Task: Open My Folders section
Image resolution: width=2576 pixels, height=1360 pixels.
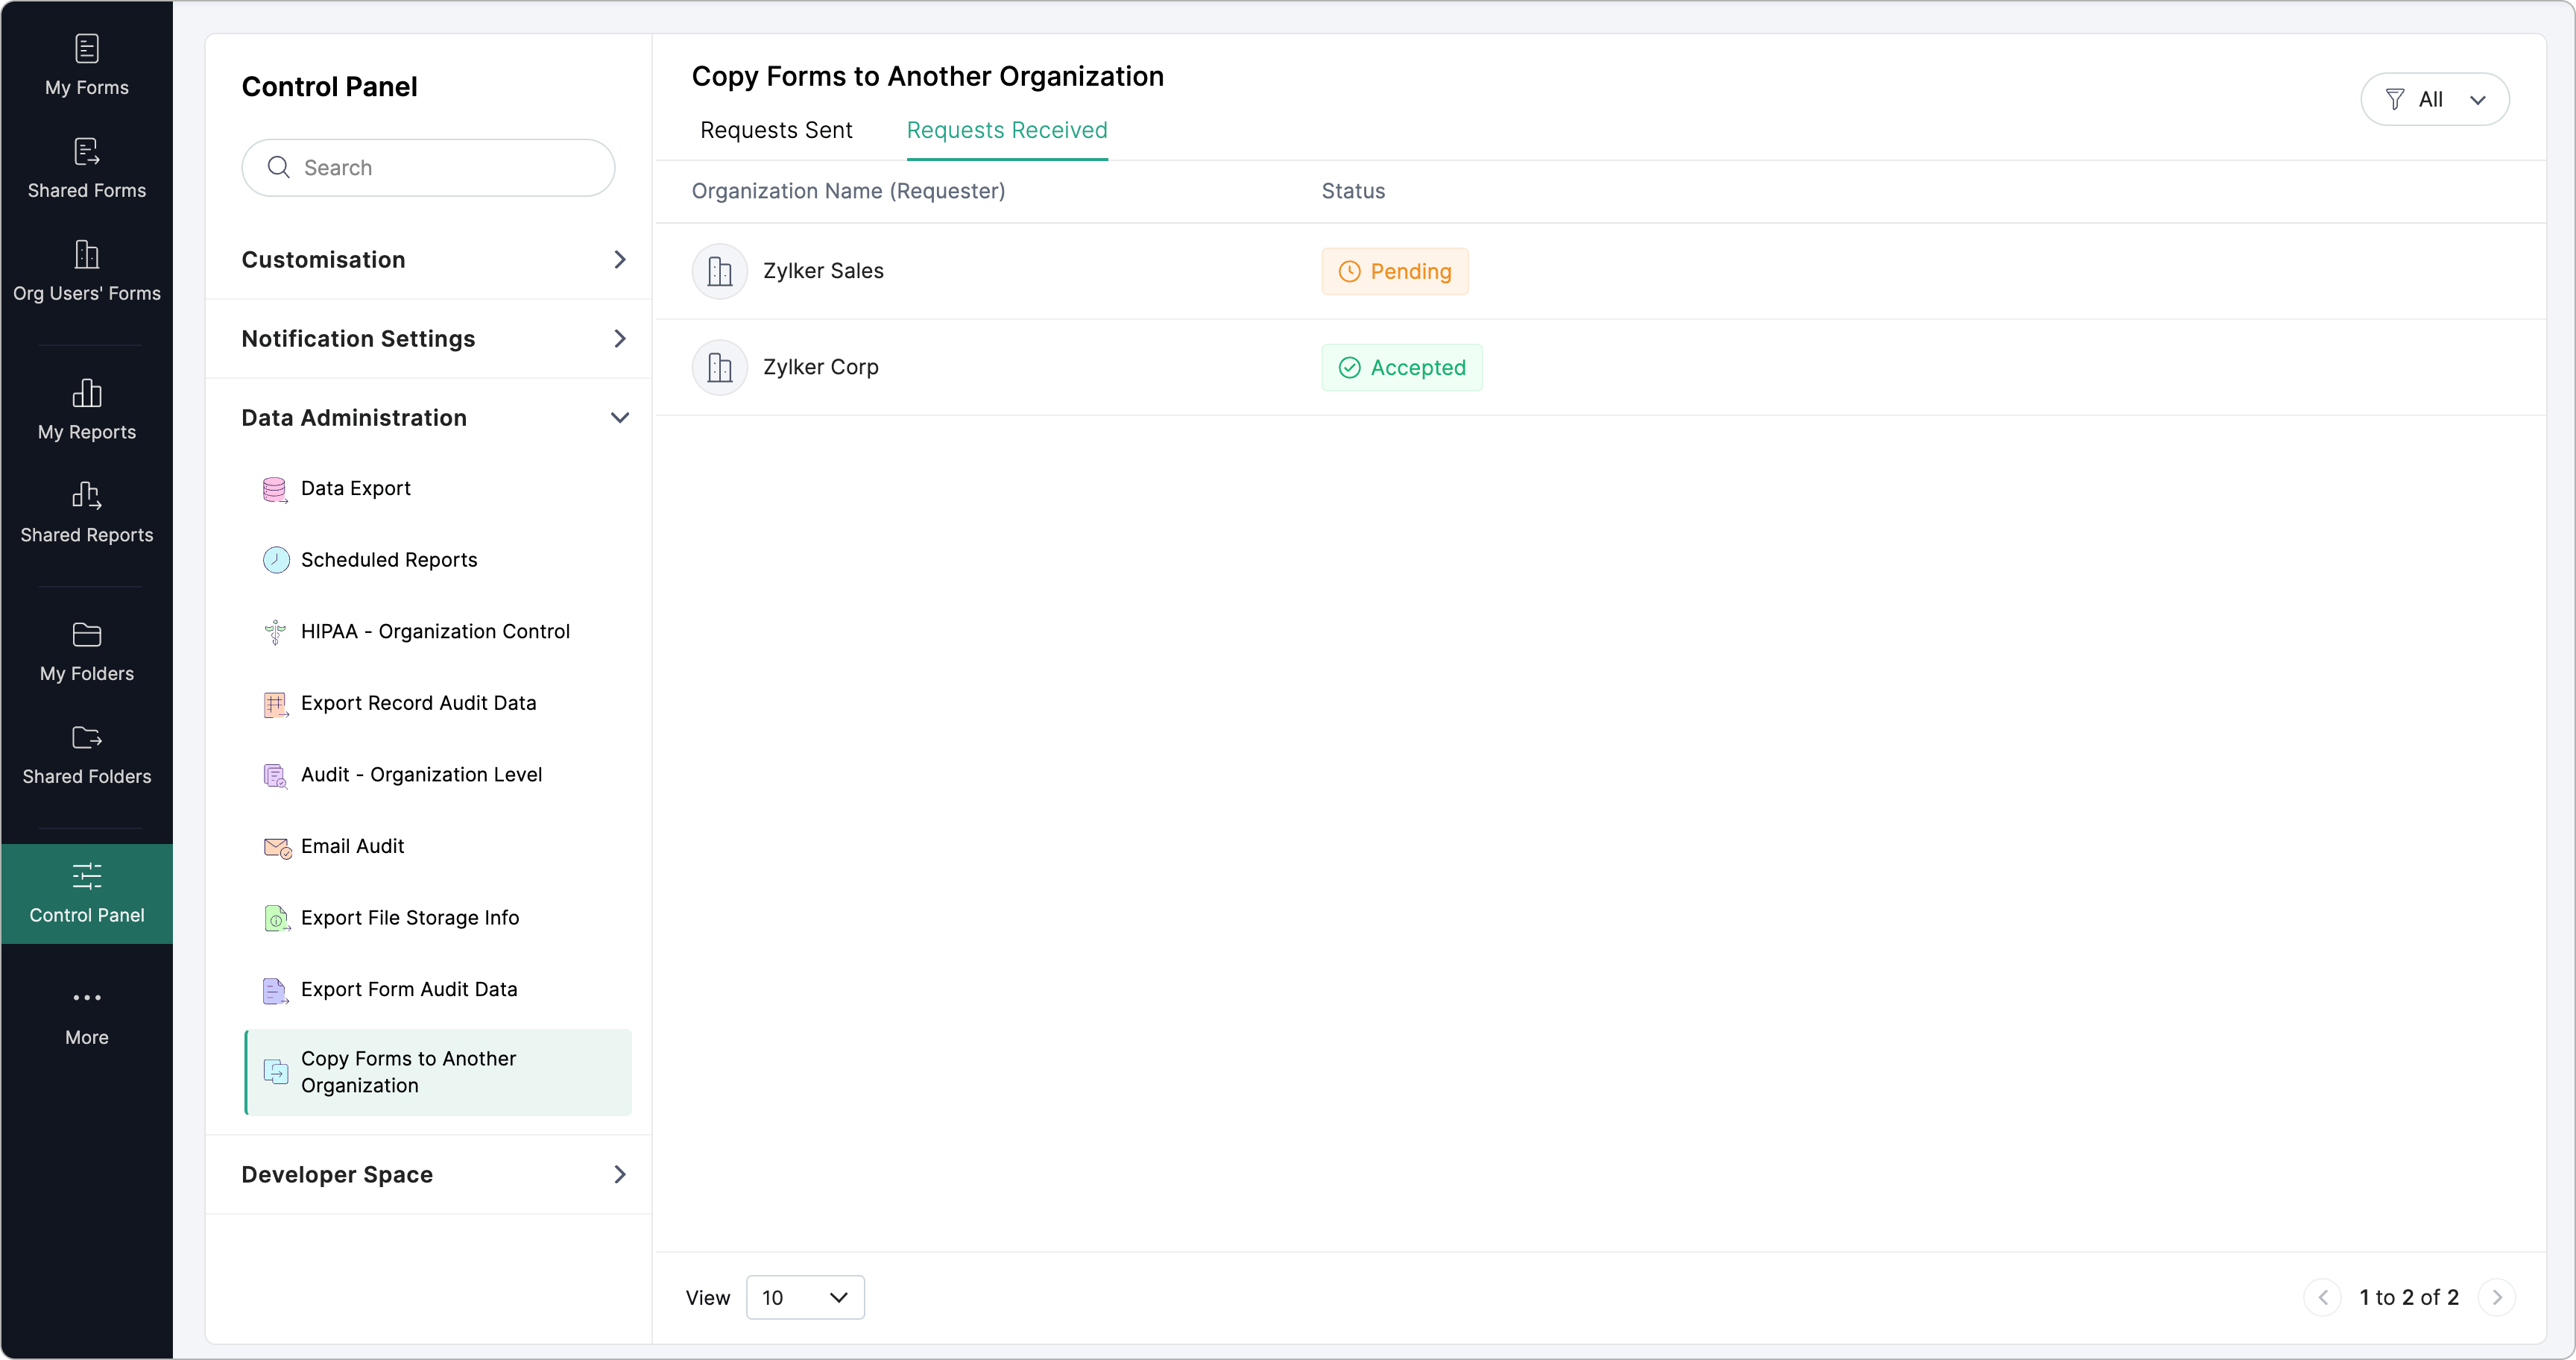Action: [x=87, y=652]
